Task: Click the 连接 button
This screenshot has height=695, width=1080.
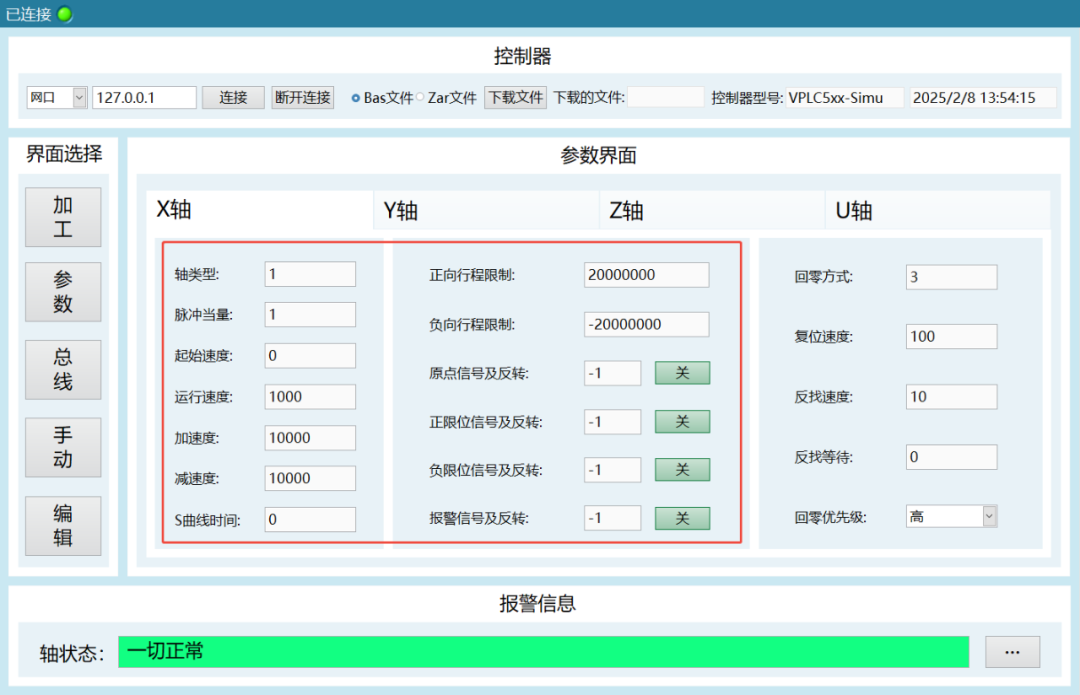Action: coord(233,97)
